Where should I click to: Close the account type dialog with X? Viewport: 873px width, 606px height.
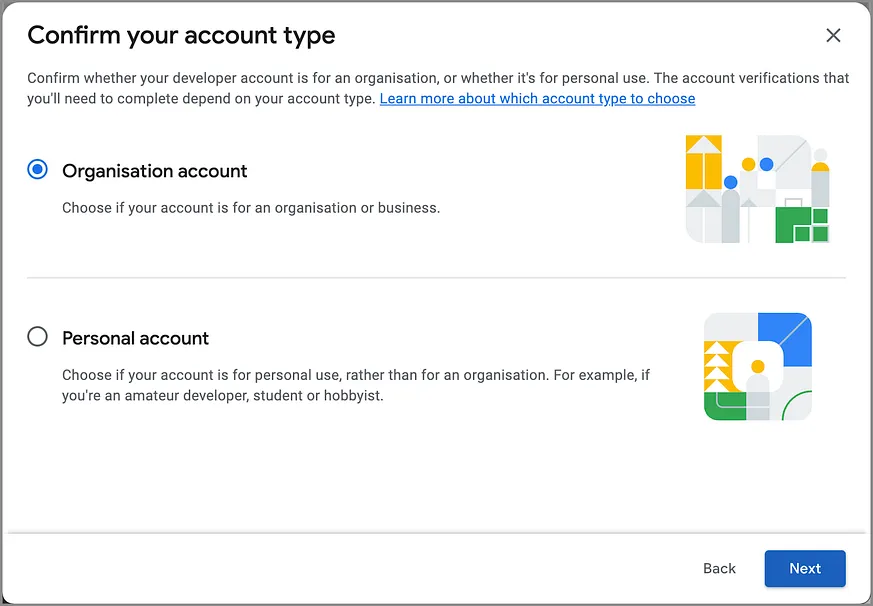click(833, 35)
